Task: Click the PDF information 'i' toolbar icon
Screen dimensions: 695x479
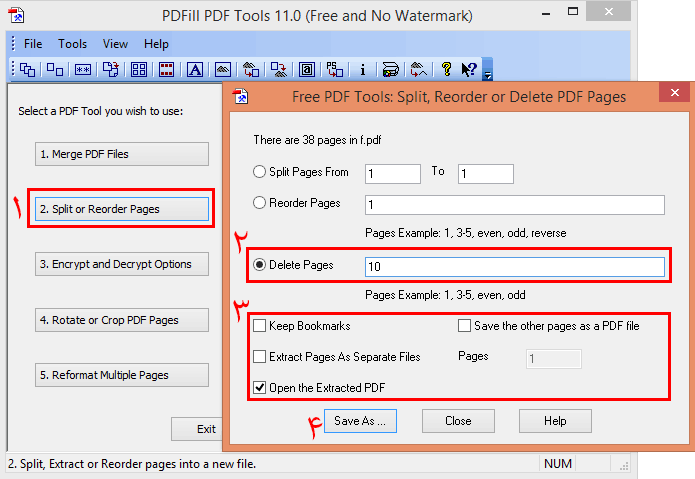Action: point(363,69)
